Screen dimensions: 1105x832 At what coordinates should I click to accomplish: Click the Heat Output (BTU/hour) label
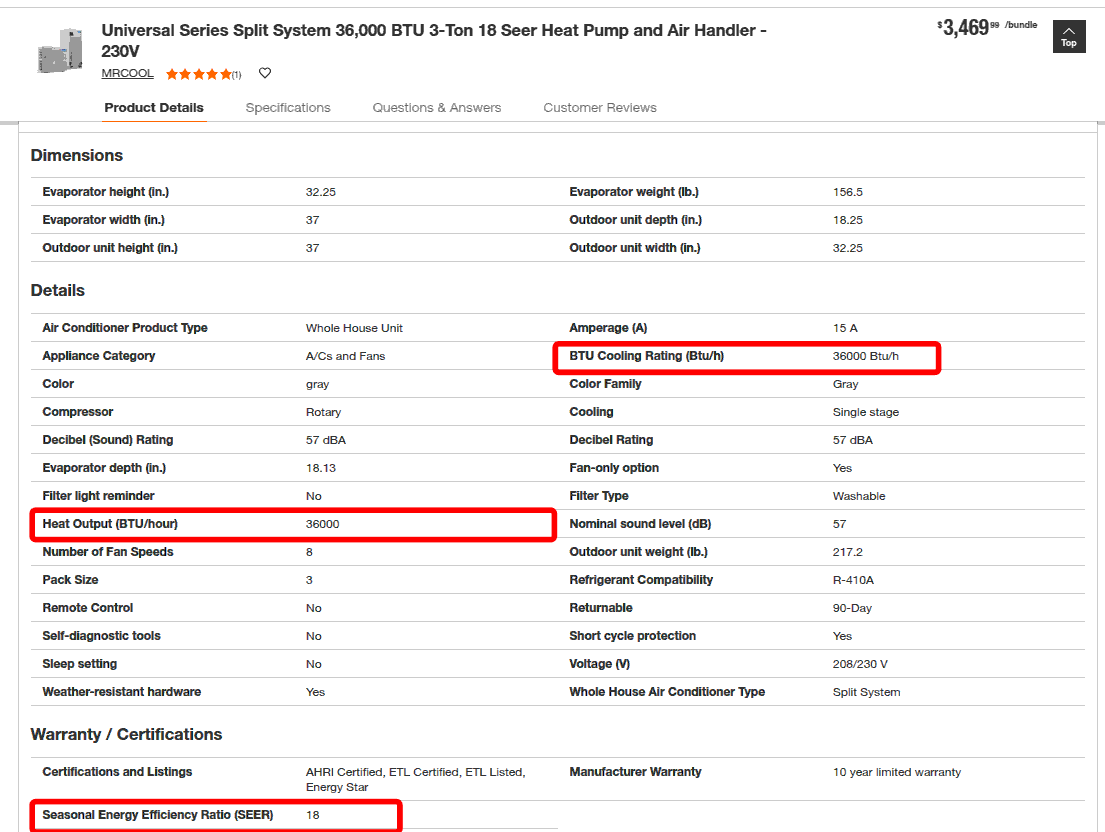[110, 524]
